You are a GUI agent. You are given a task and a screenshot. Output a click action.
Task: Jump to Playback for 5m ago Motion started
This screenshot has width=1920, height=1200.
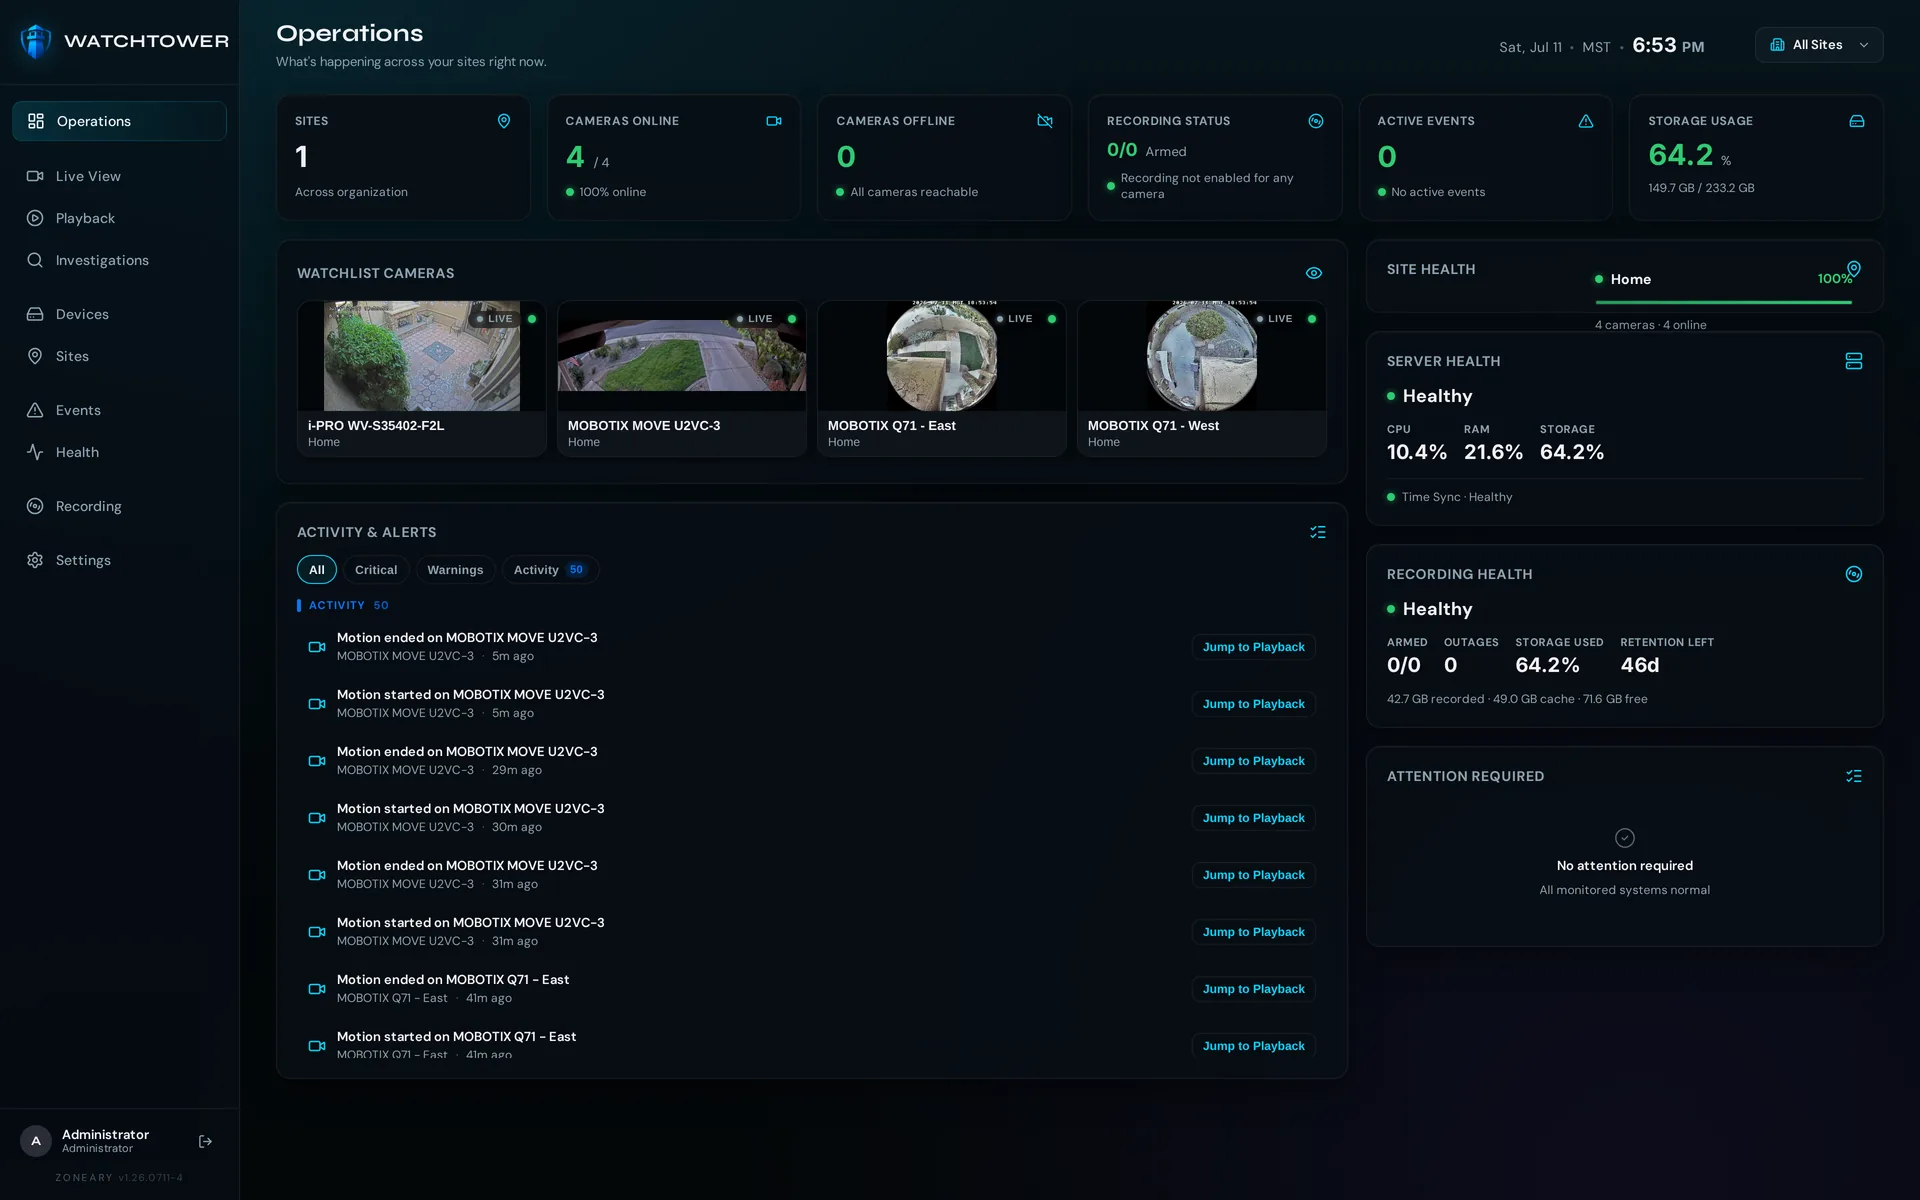(x=1253, y=704)
